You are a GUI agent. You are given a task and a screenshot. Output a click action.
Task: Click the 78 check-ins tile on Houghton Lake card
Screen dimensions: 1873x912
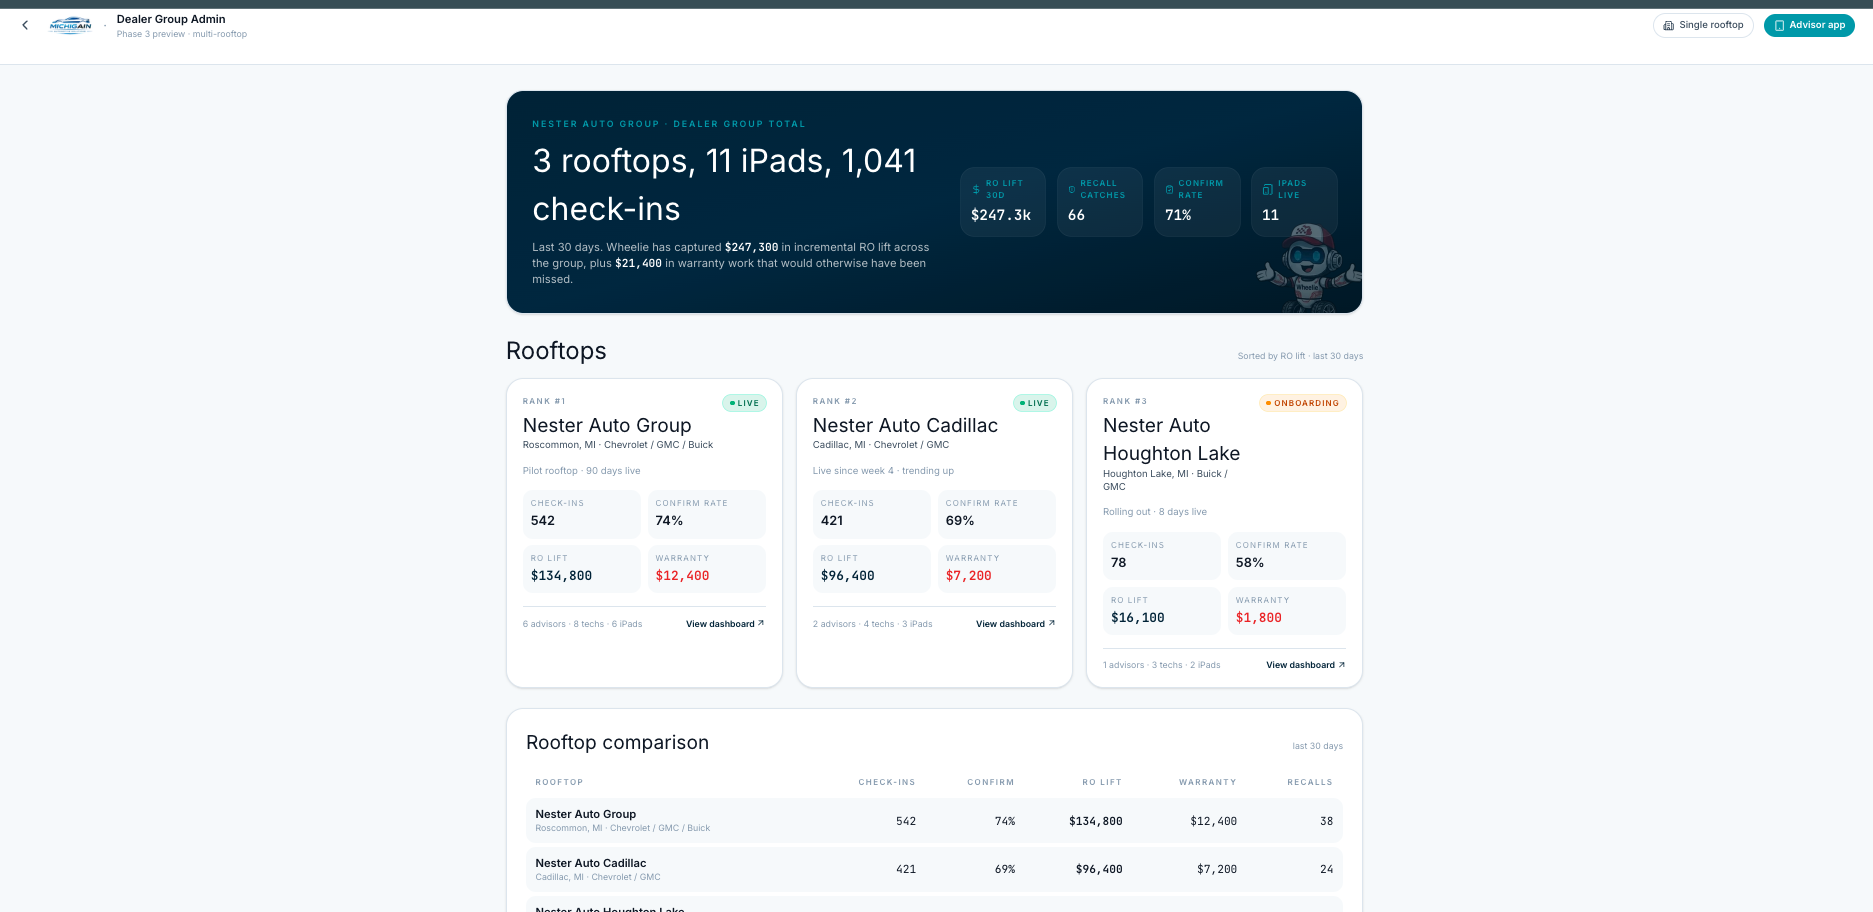click(x=1162, y=556)
